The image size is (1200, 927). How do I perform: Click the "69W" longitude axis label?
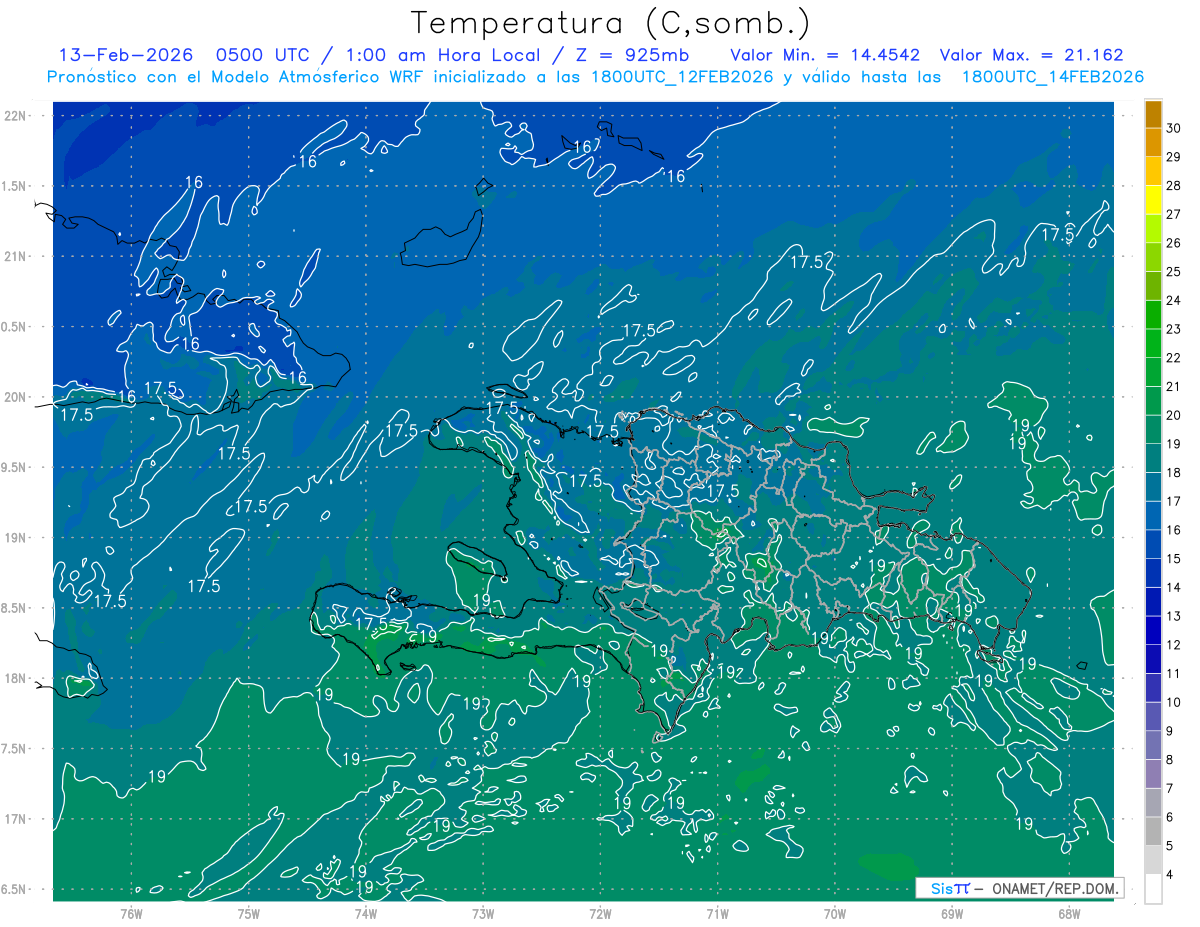(x=951, y=914)
